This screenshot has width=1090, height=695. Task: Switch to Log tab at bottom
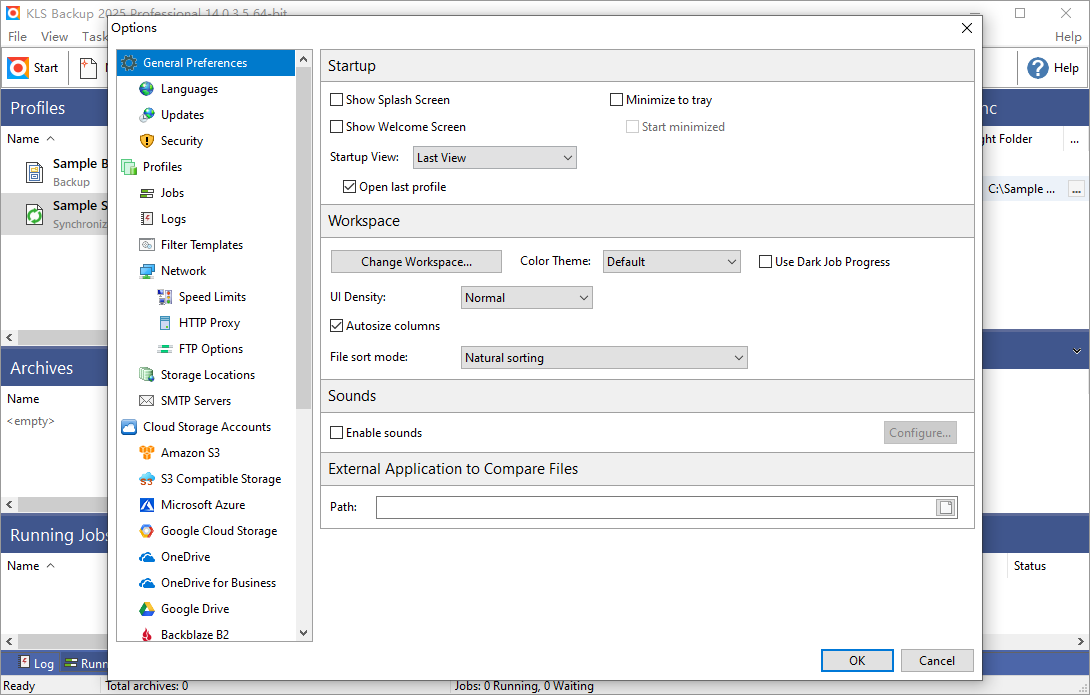36,663
